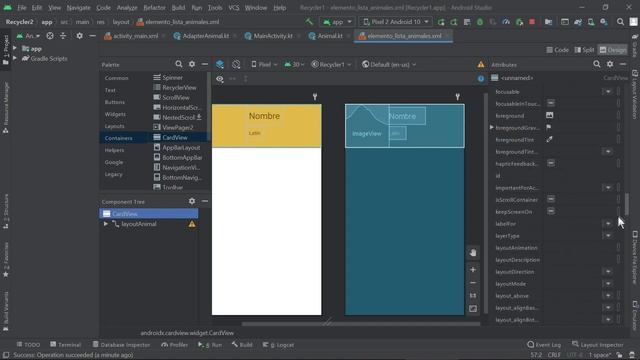The height and width of the screenshot is (360, 640).
Task: Zoom out on the design surface
Action: 473,283
